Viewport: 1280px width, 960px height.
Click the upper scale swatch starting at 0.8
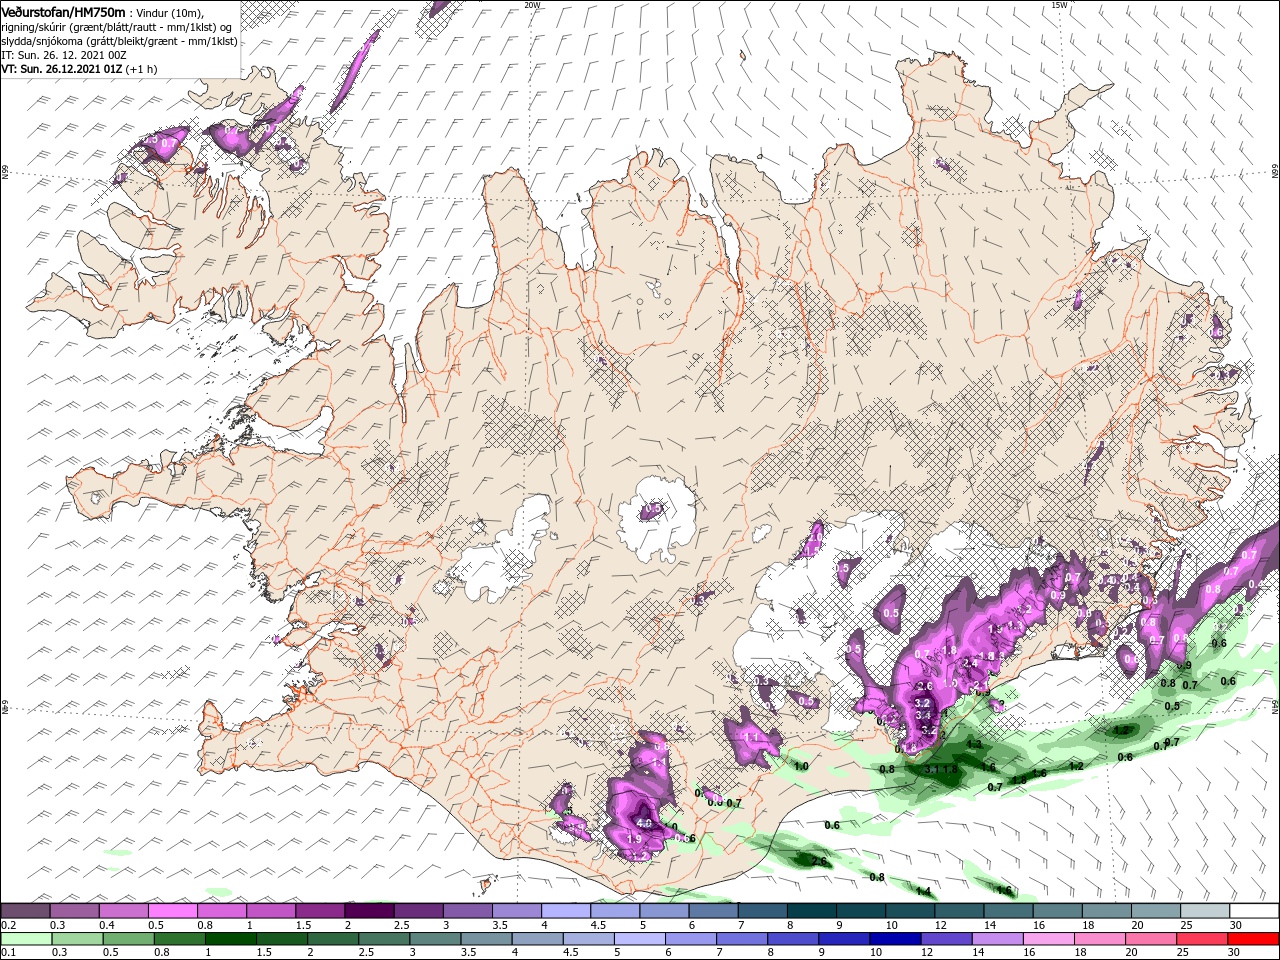[221, 911]
